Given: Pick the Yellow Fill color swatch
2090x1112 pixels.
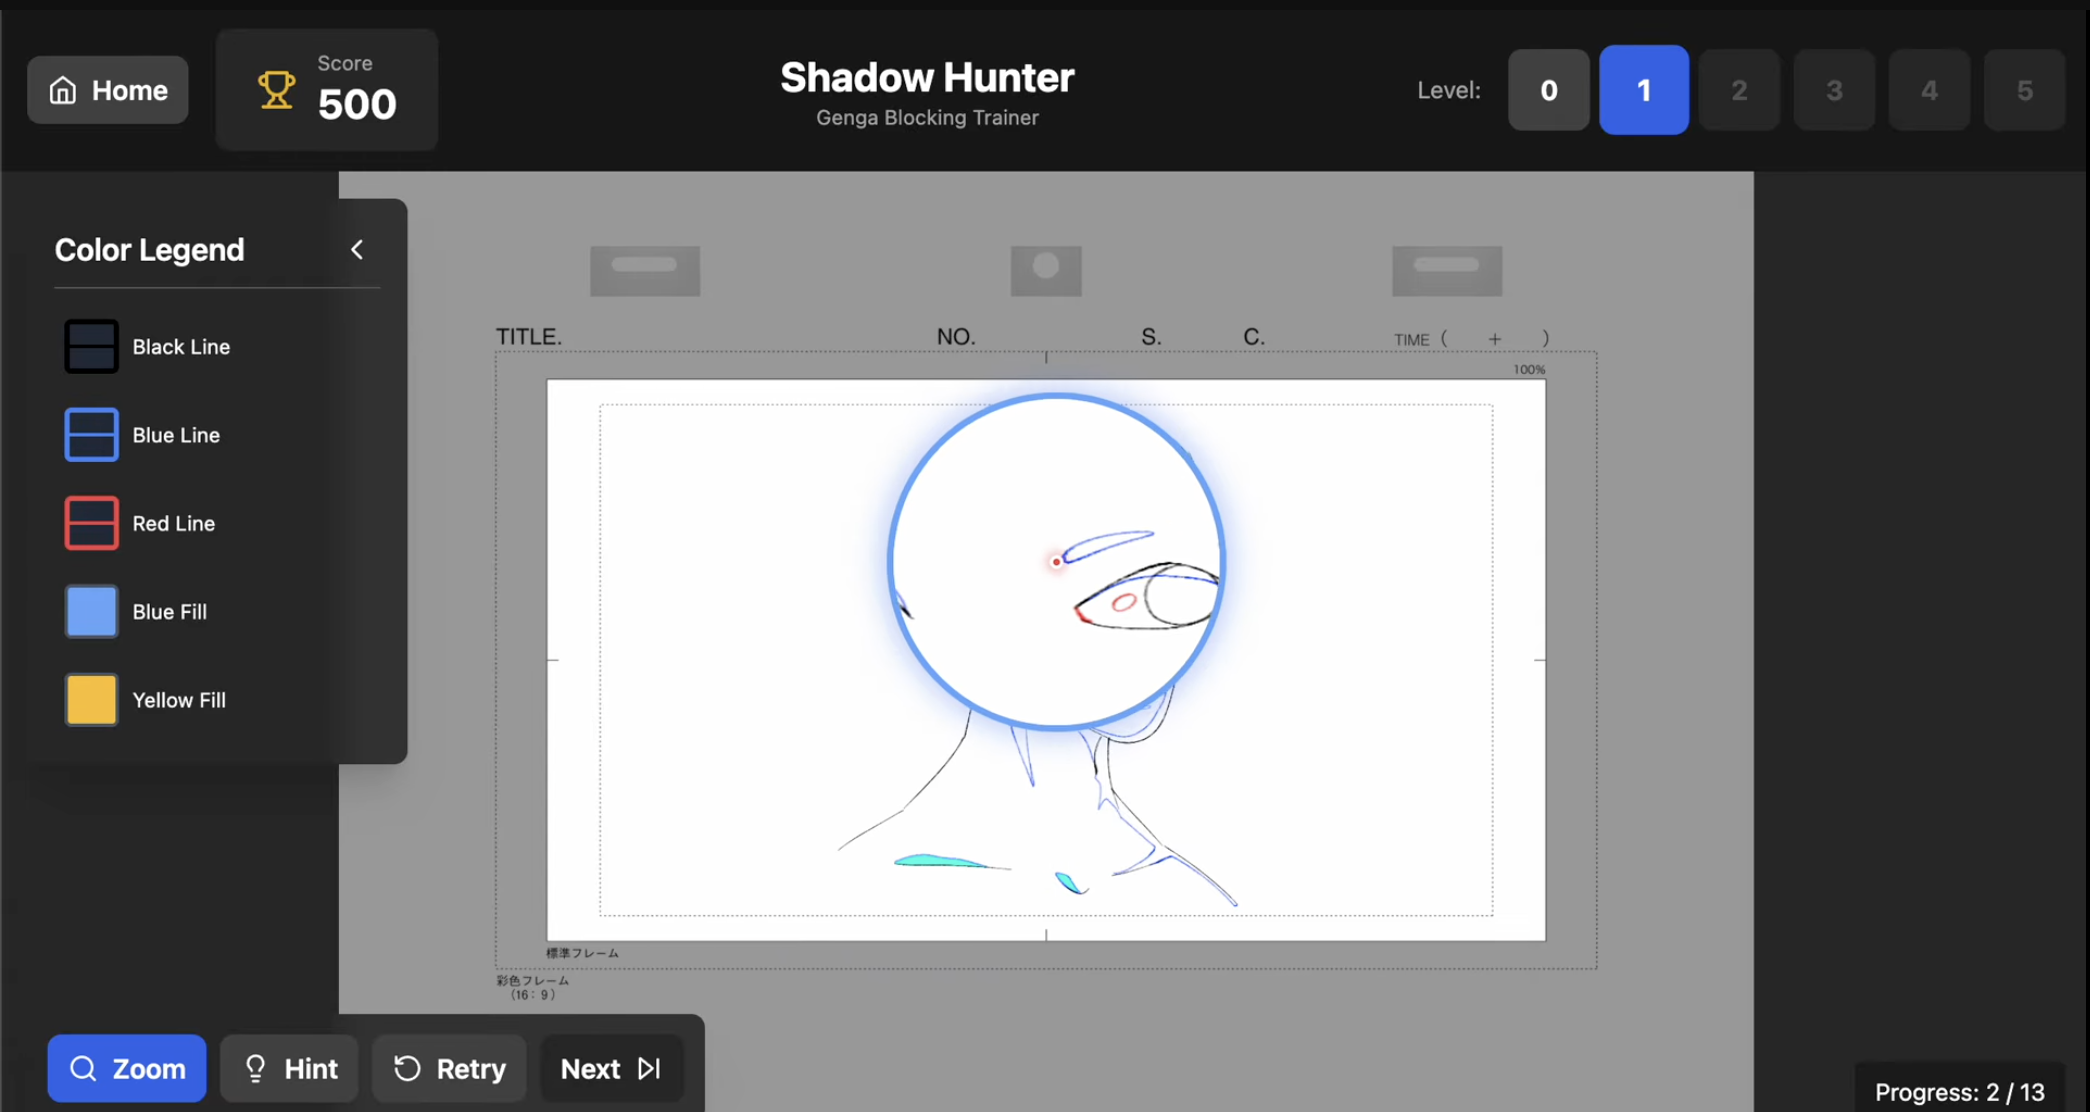Looking at the screenshot, I should [91, 699].
